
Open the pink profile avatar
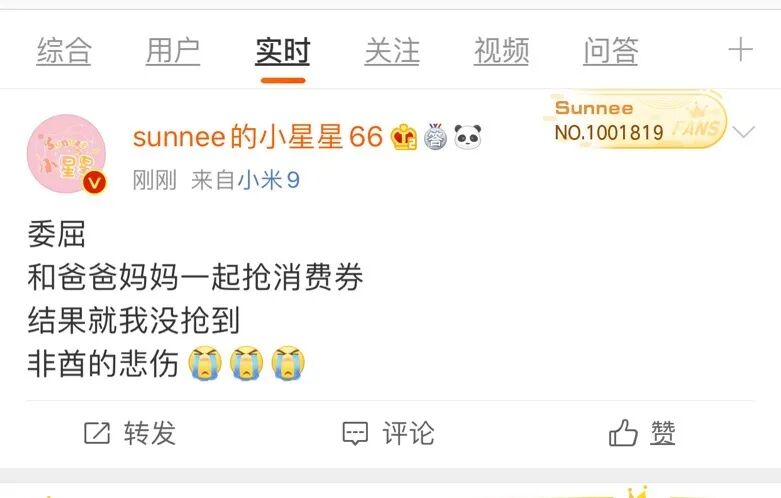click(66, 154)
